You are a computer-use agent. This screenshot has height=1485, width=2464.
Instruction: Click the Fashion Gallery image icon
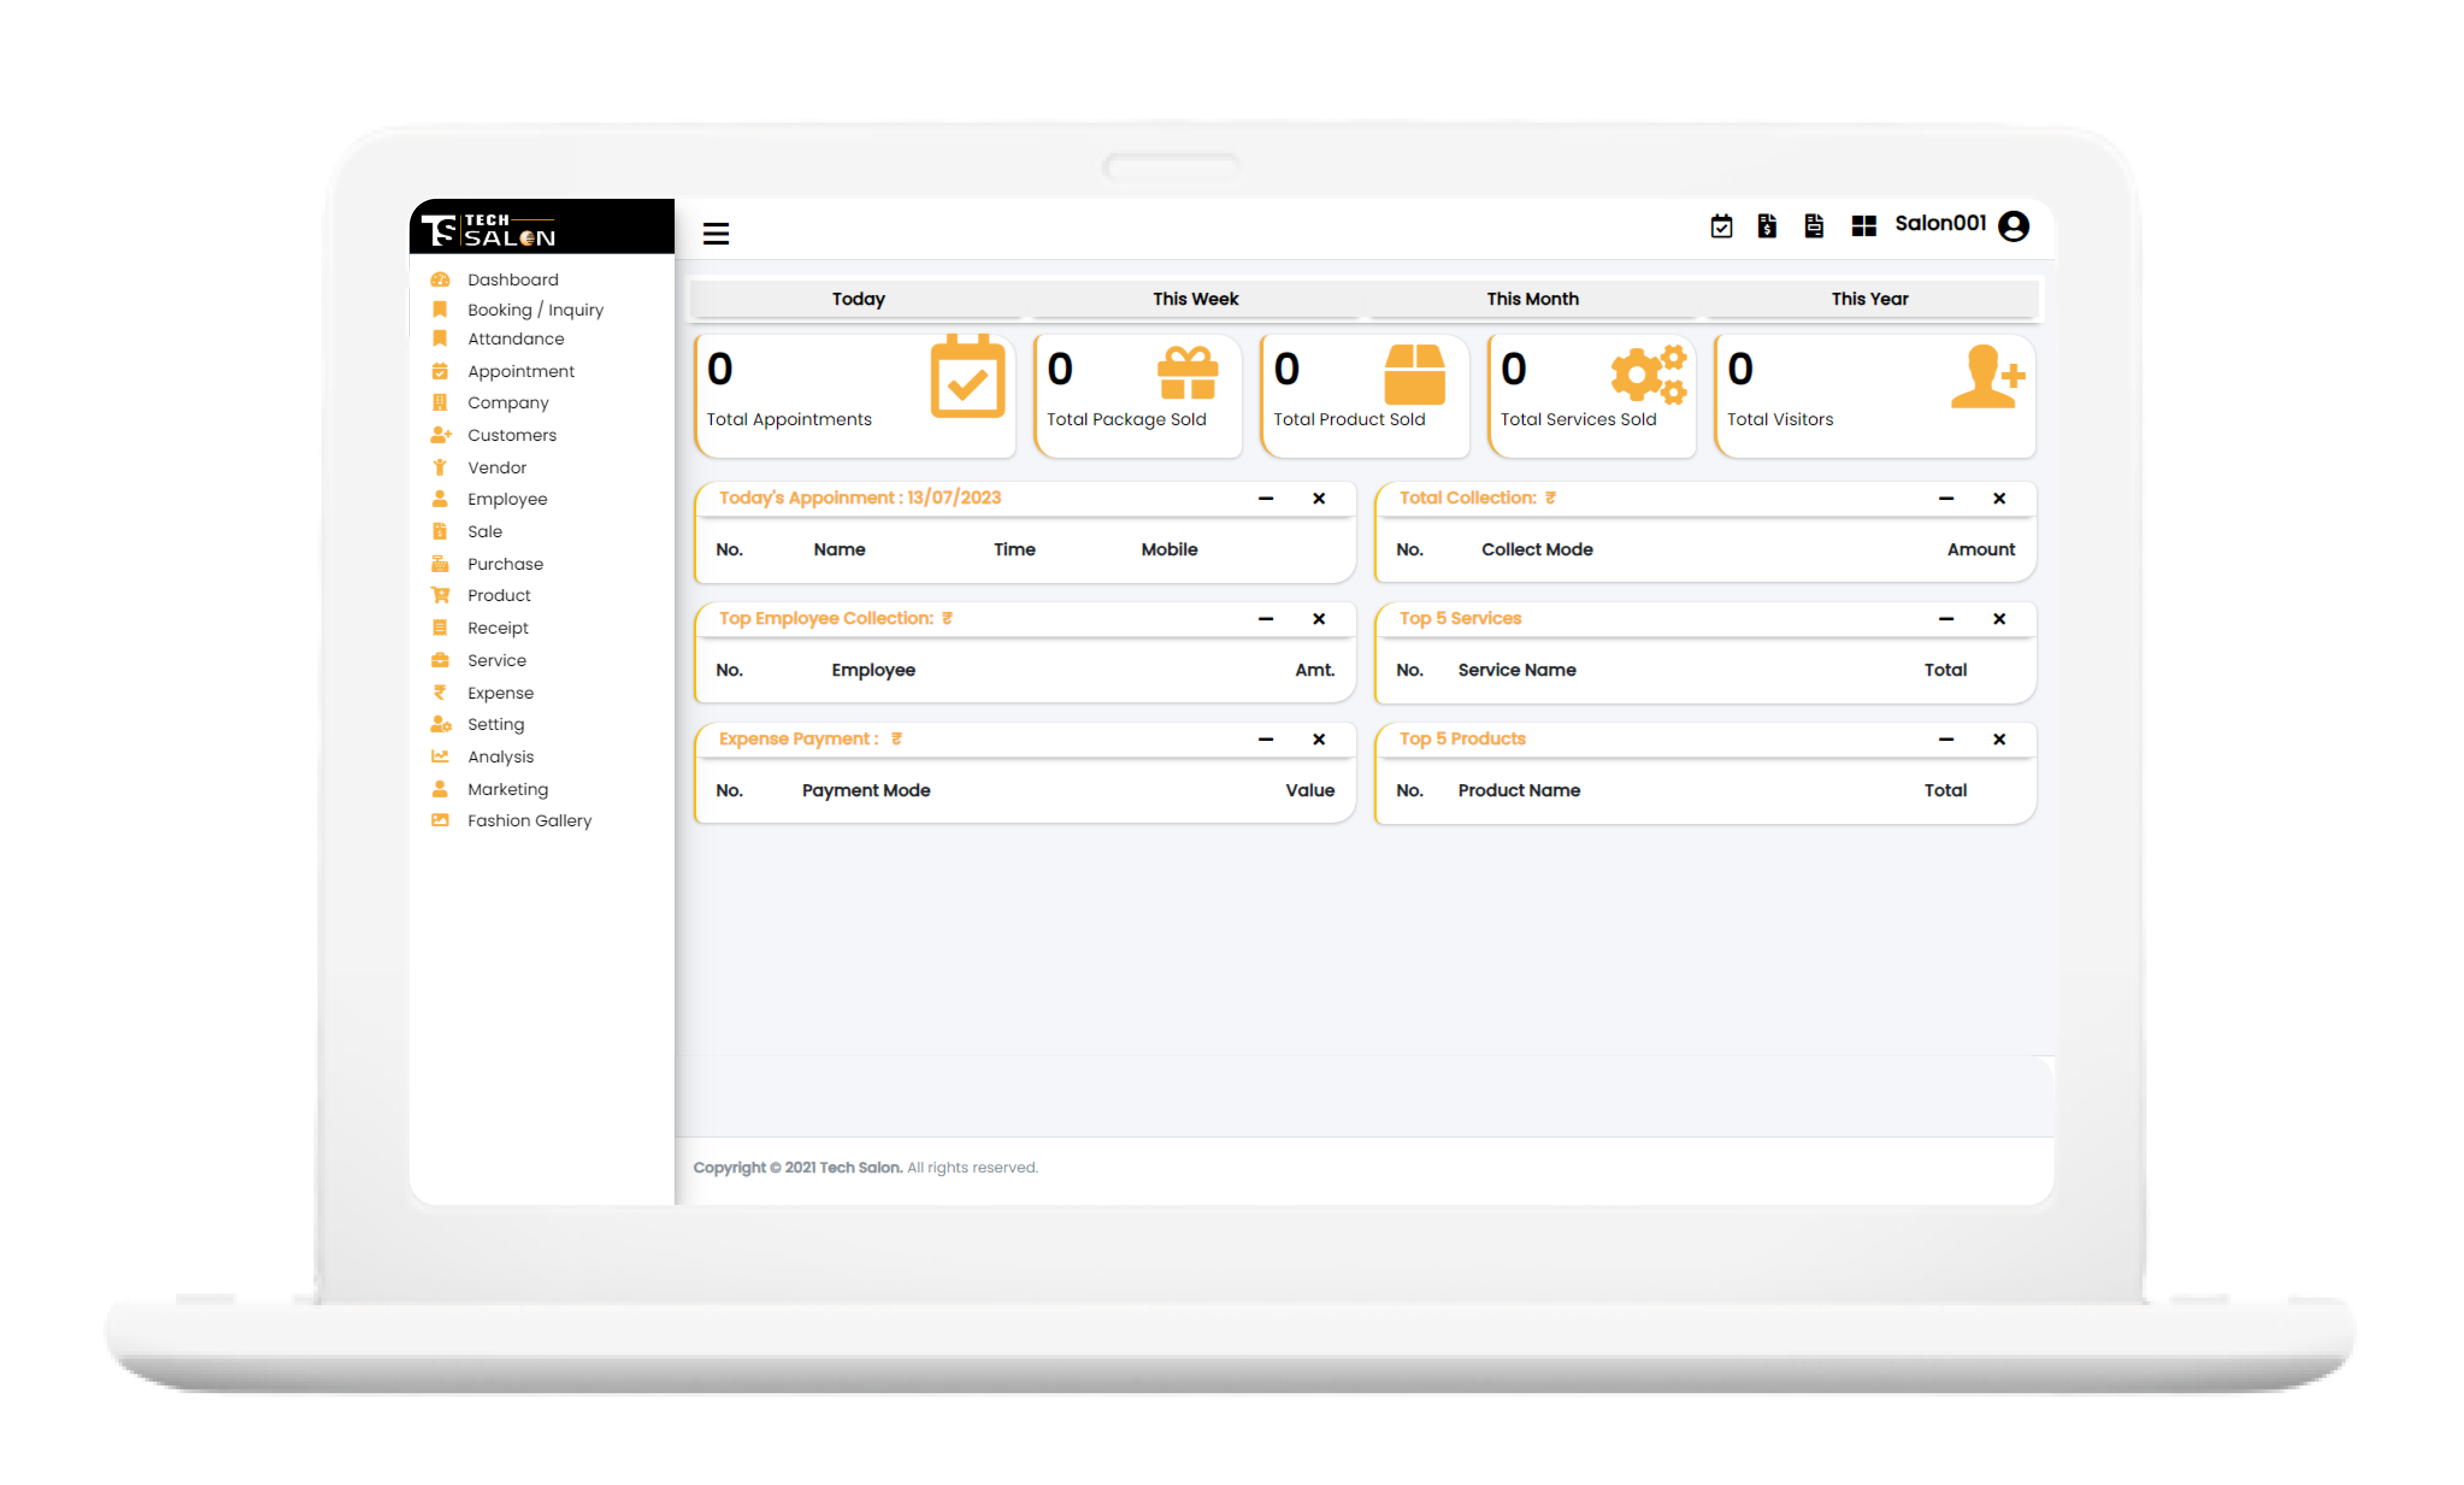[440, 820]
